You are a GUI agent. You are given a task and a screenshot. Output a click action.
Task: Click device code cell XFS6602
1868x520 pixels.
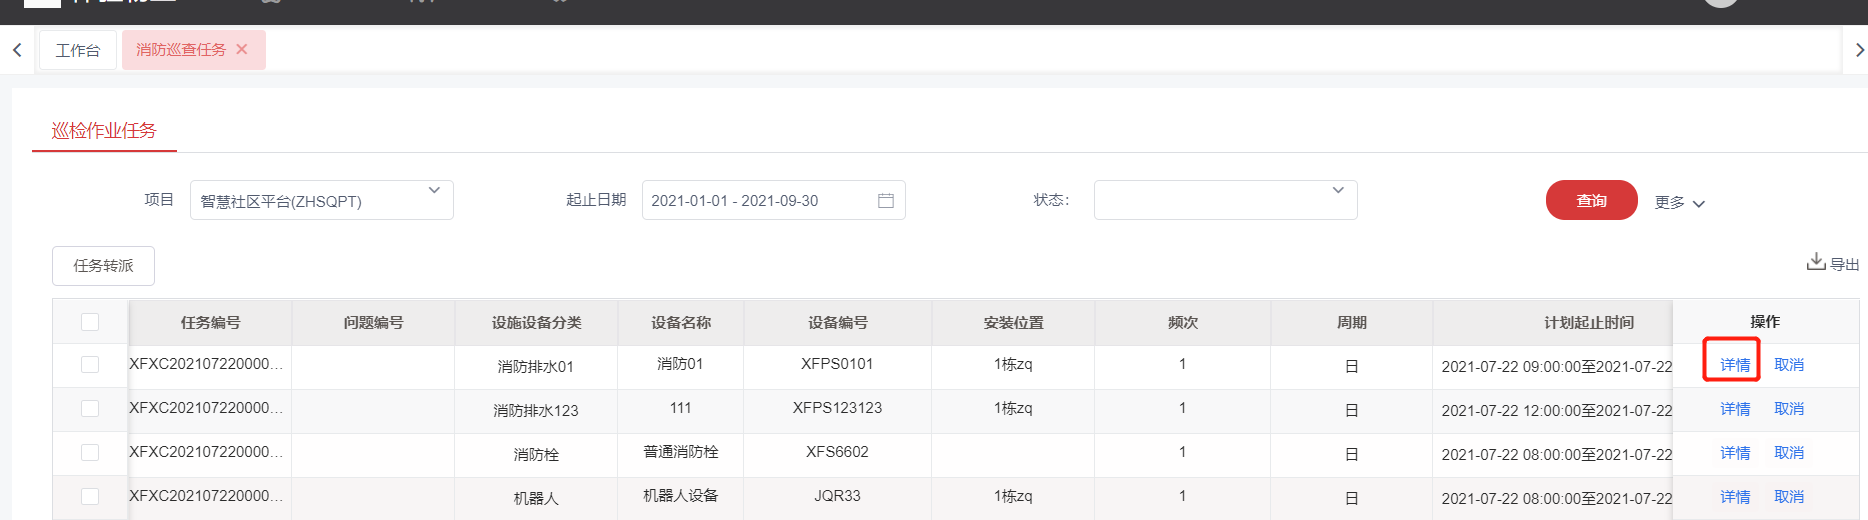pyautogui.click(x=837, y=452)
